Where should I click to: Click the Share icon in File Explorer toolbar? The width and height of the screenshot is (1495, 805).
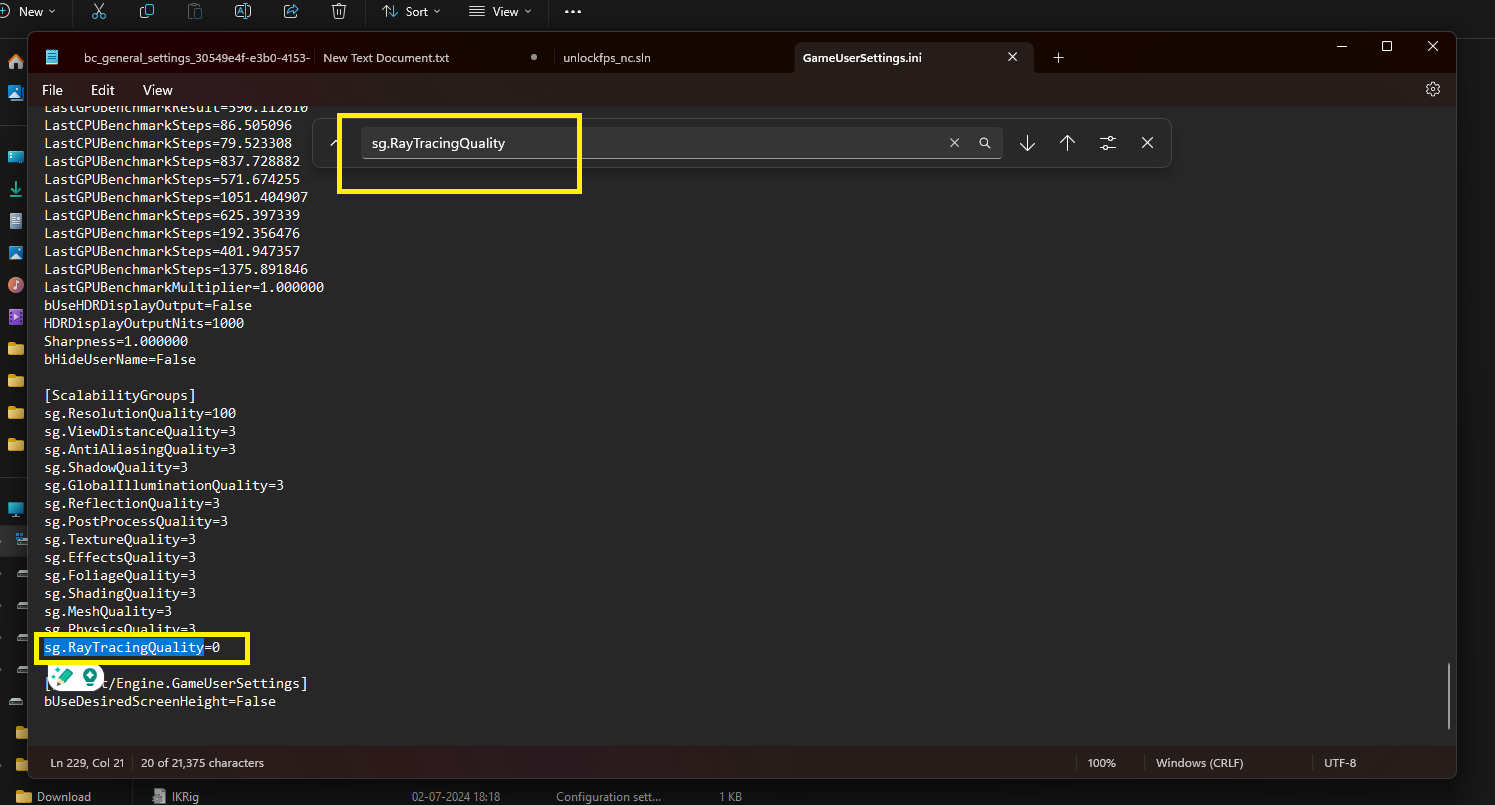(291, 11)
